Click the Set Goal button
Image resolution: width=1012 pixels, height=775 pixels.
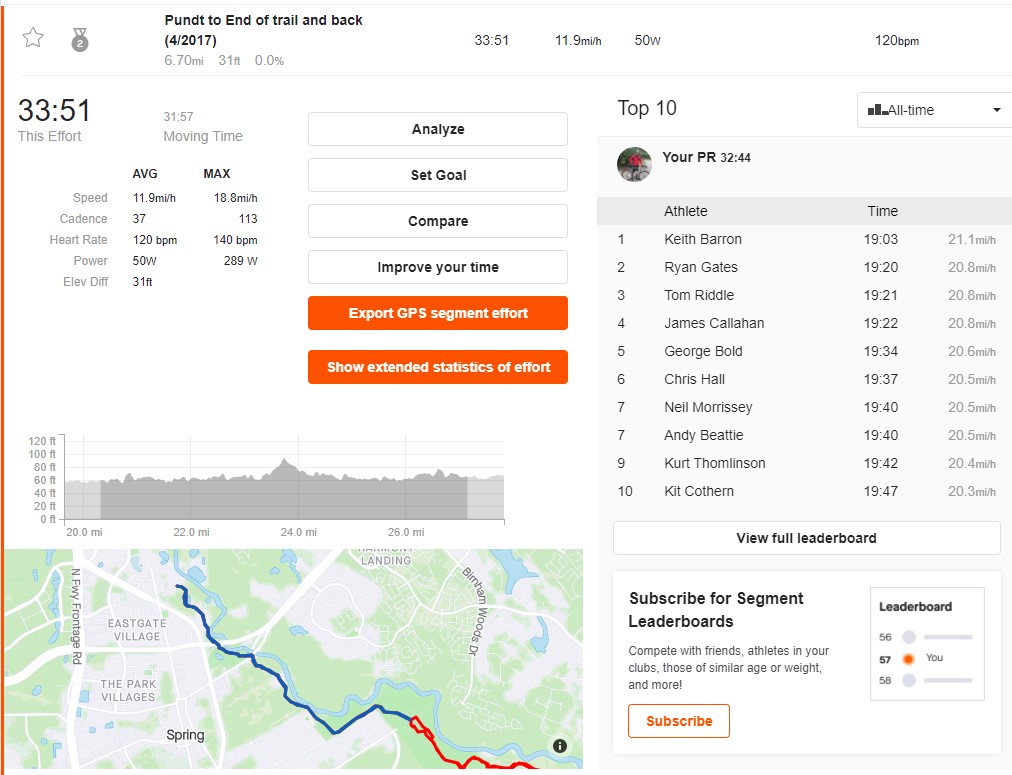pyautogui.click(x=438, y=175)
